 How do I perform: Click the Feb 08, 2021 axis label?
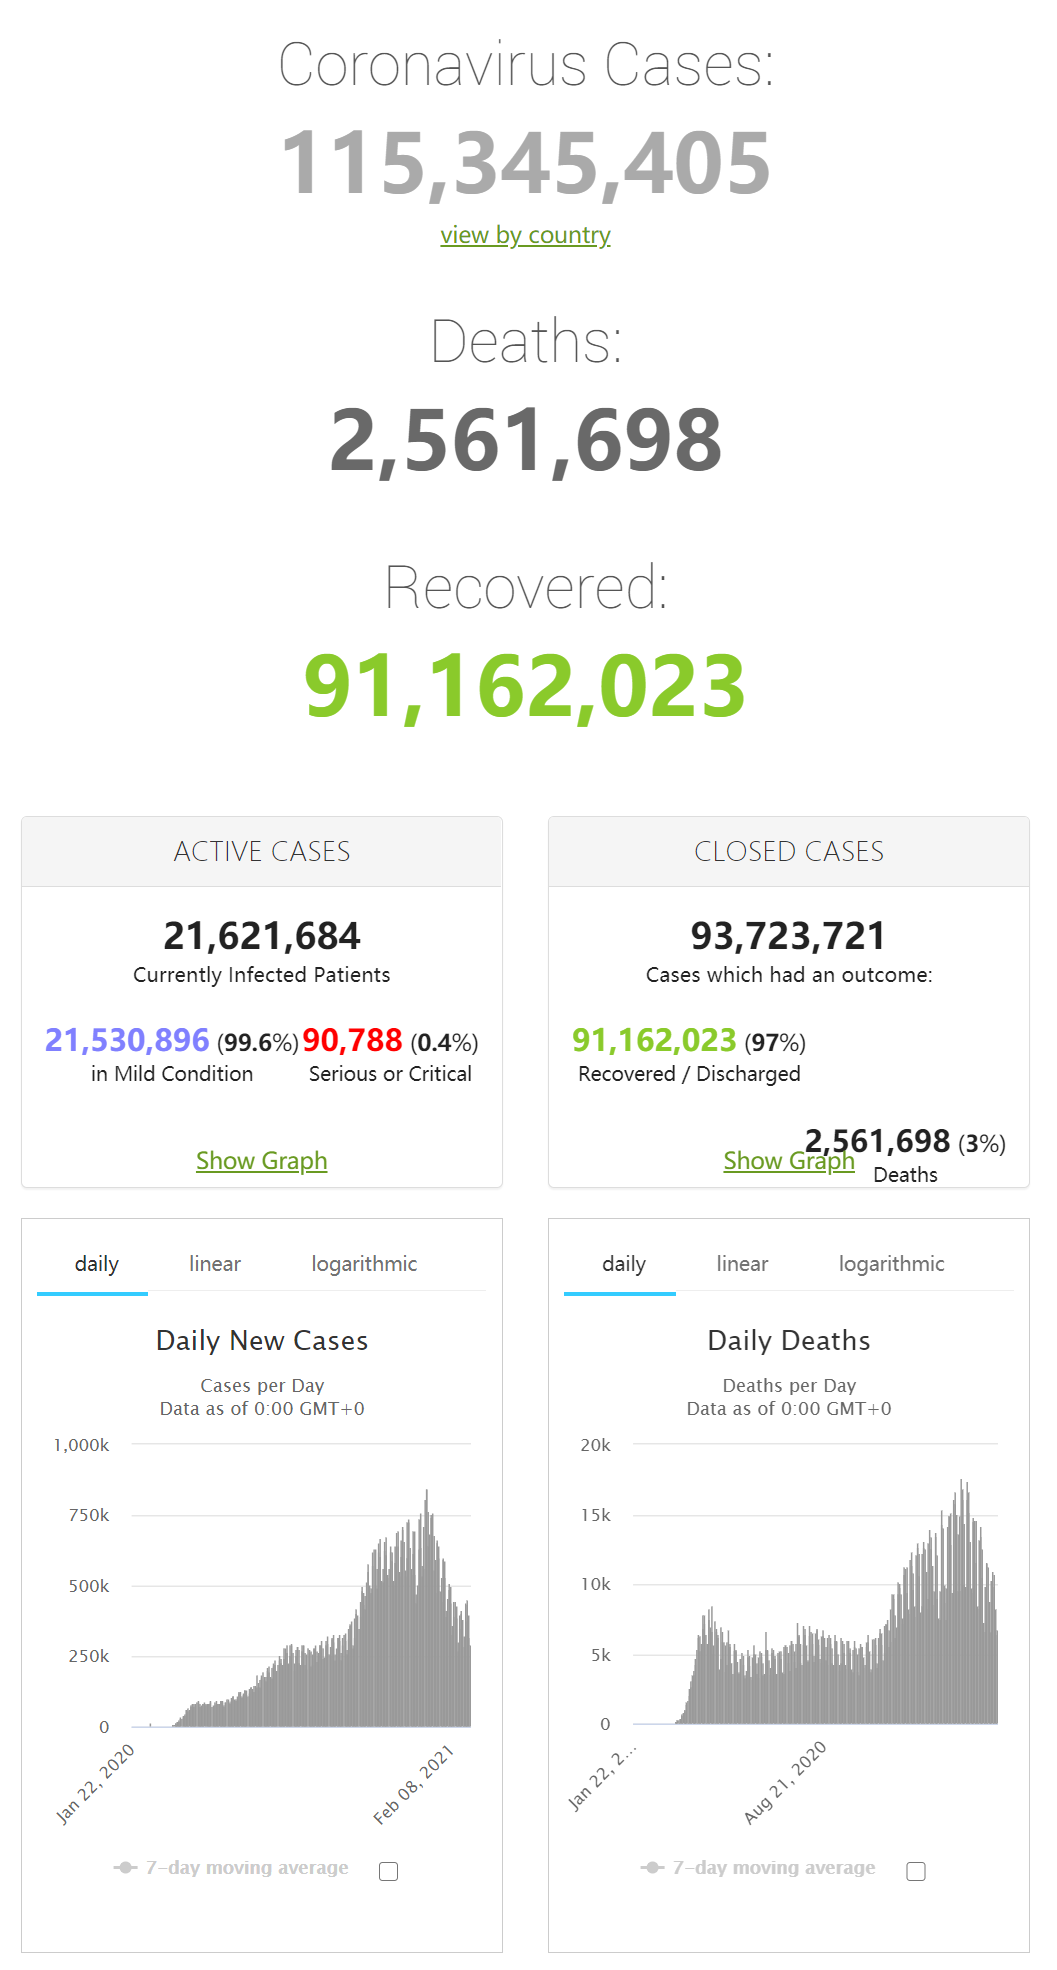[414, 1786]
